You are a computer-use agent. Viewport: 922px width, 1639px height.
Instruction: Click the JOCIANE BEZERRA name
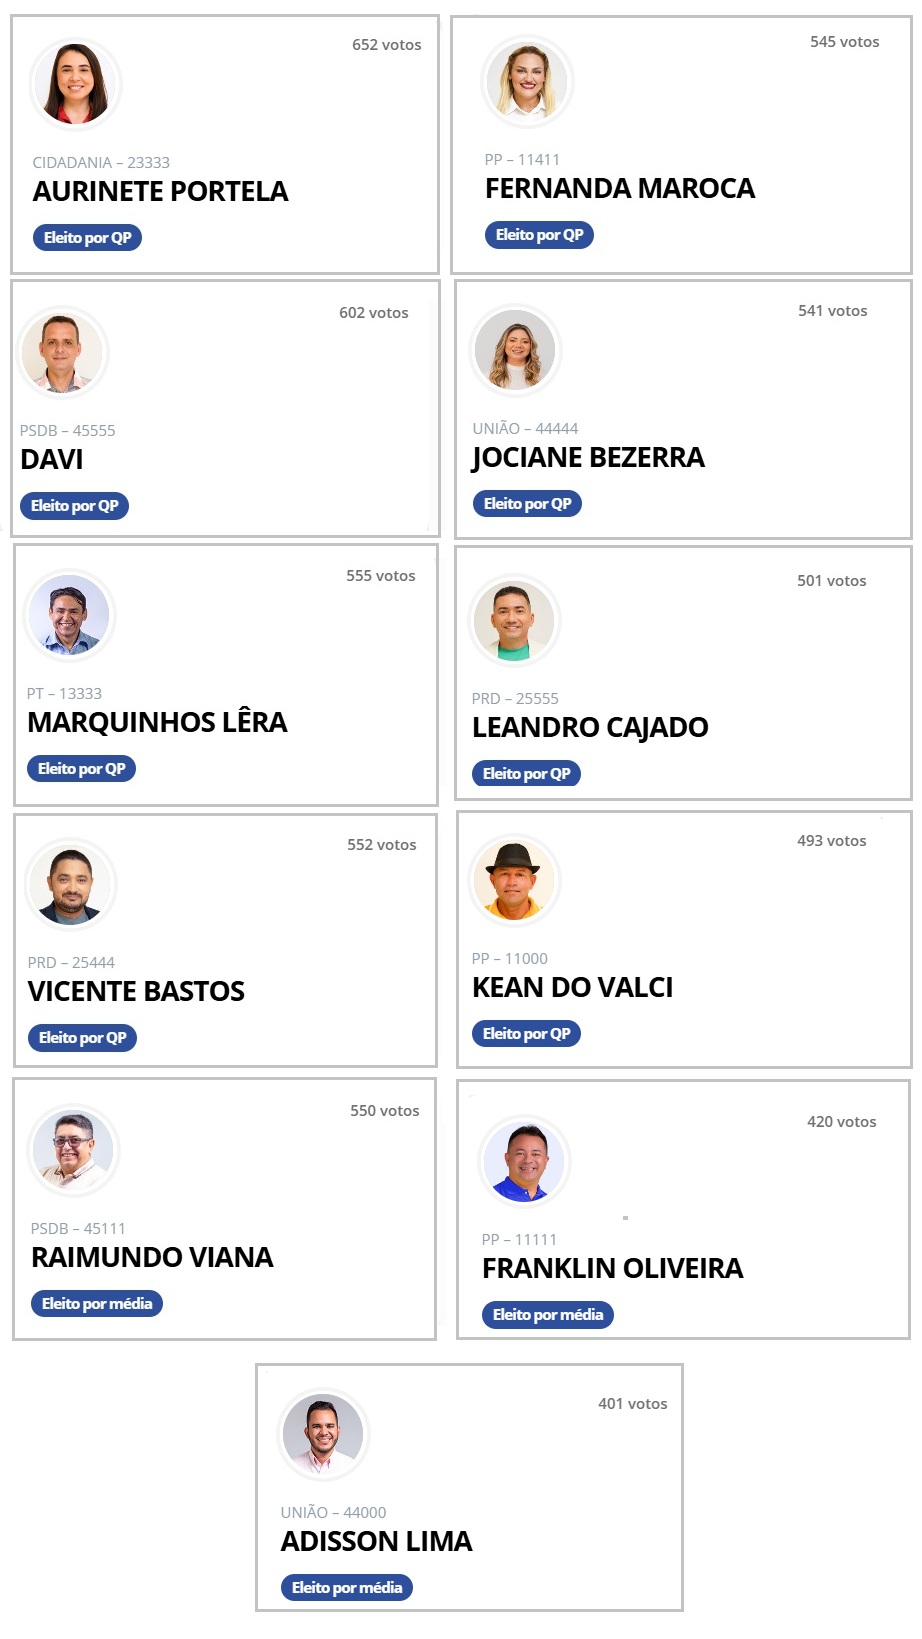[588, 458]
